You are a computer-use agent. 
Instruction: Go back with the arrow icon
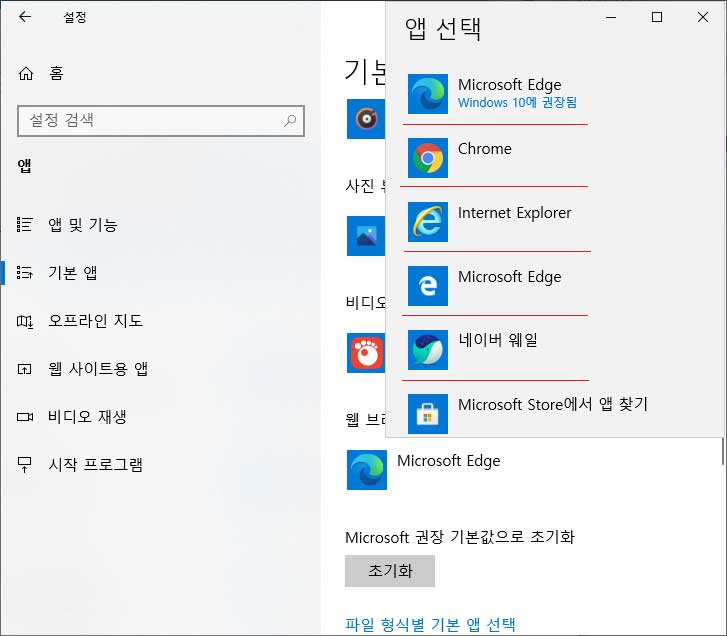(x=25, y=17)
